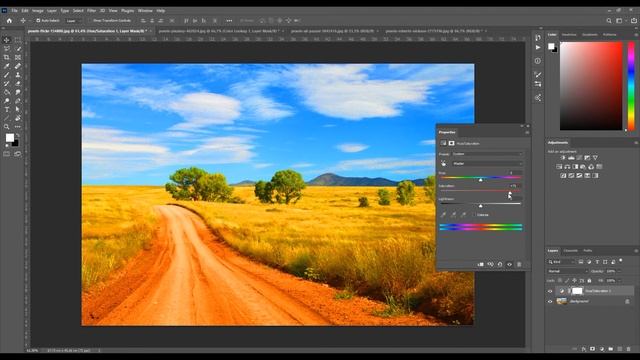The width and height of the screenshot is (640, 360).
Task: Hide the Hue/Saturation 1 layer
Action: tap(550, 291)
